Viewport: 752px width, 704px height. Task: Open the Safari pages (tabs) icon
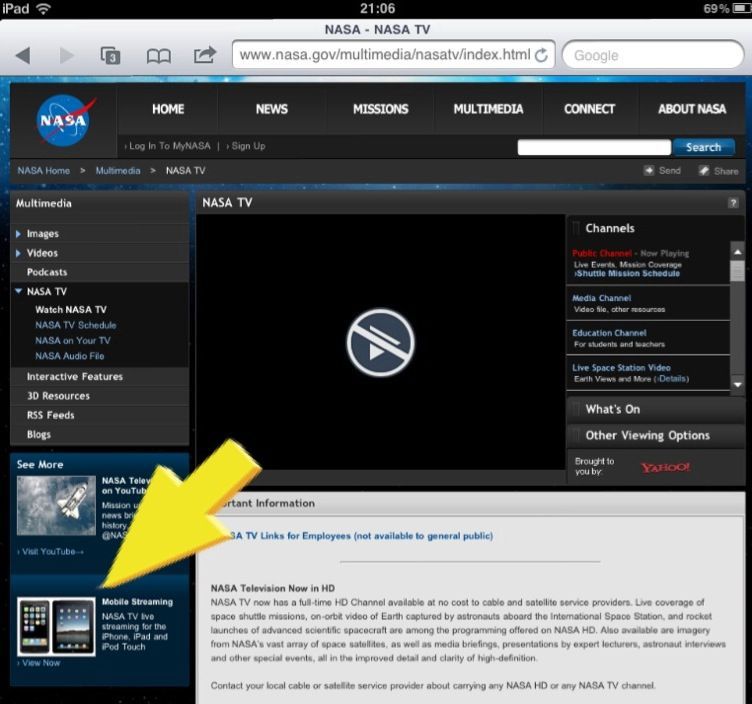[110, 56]
